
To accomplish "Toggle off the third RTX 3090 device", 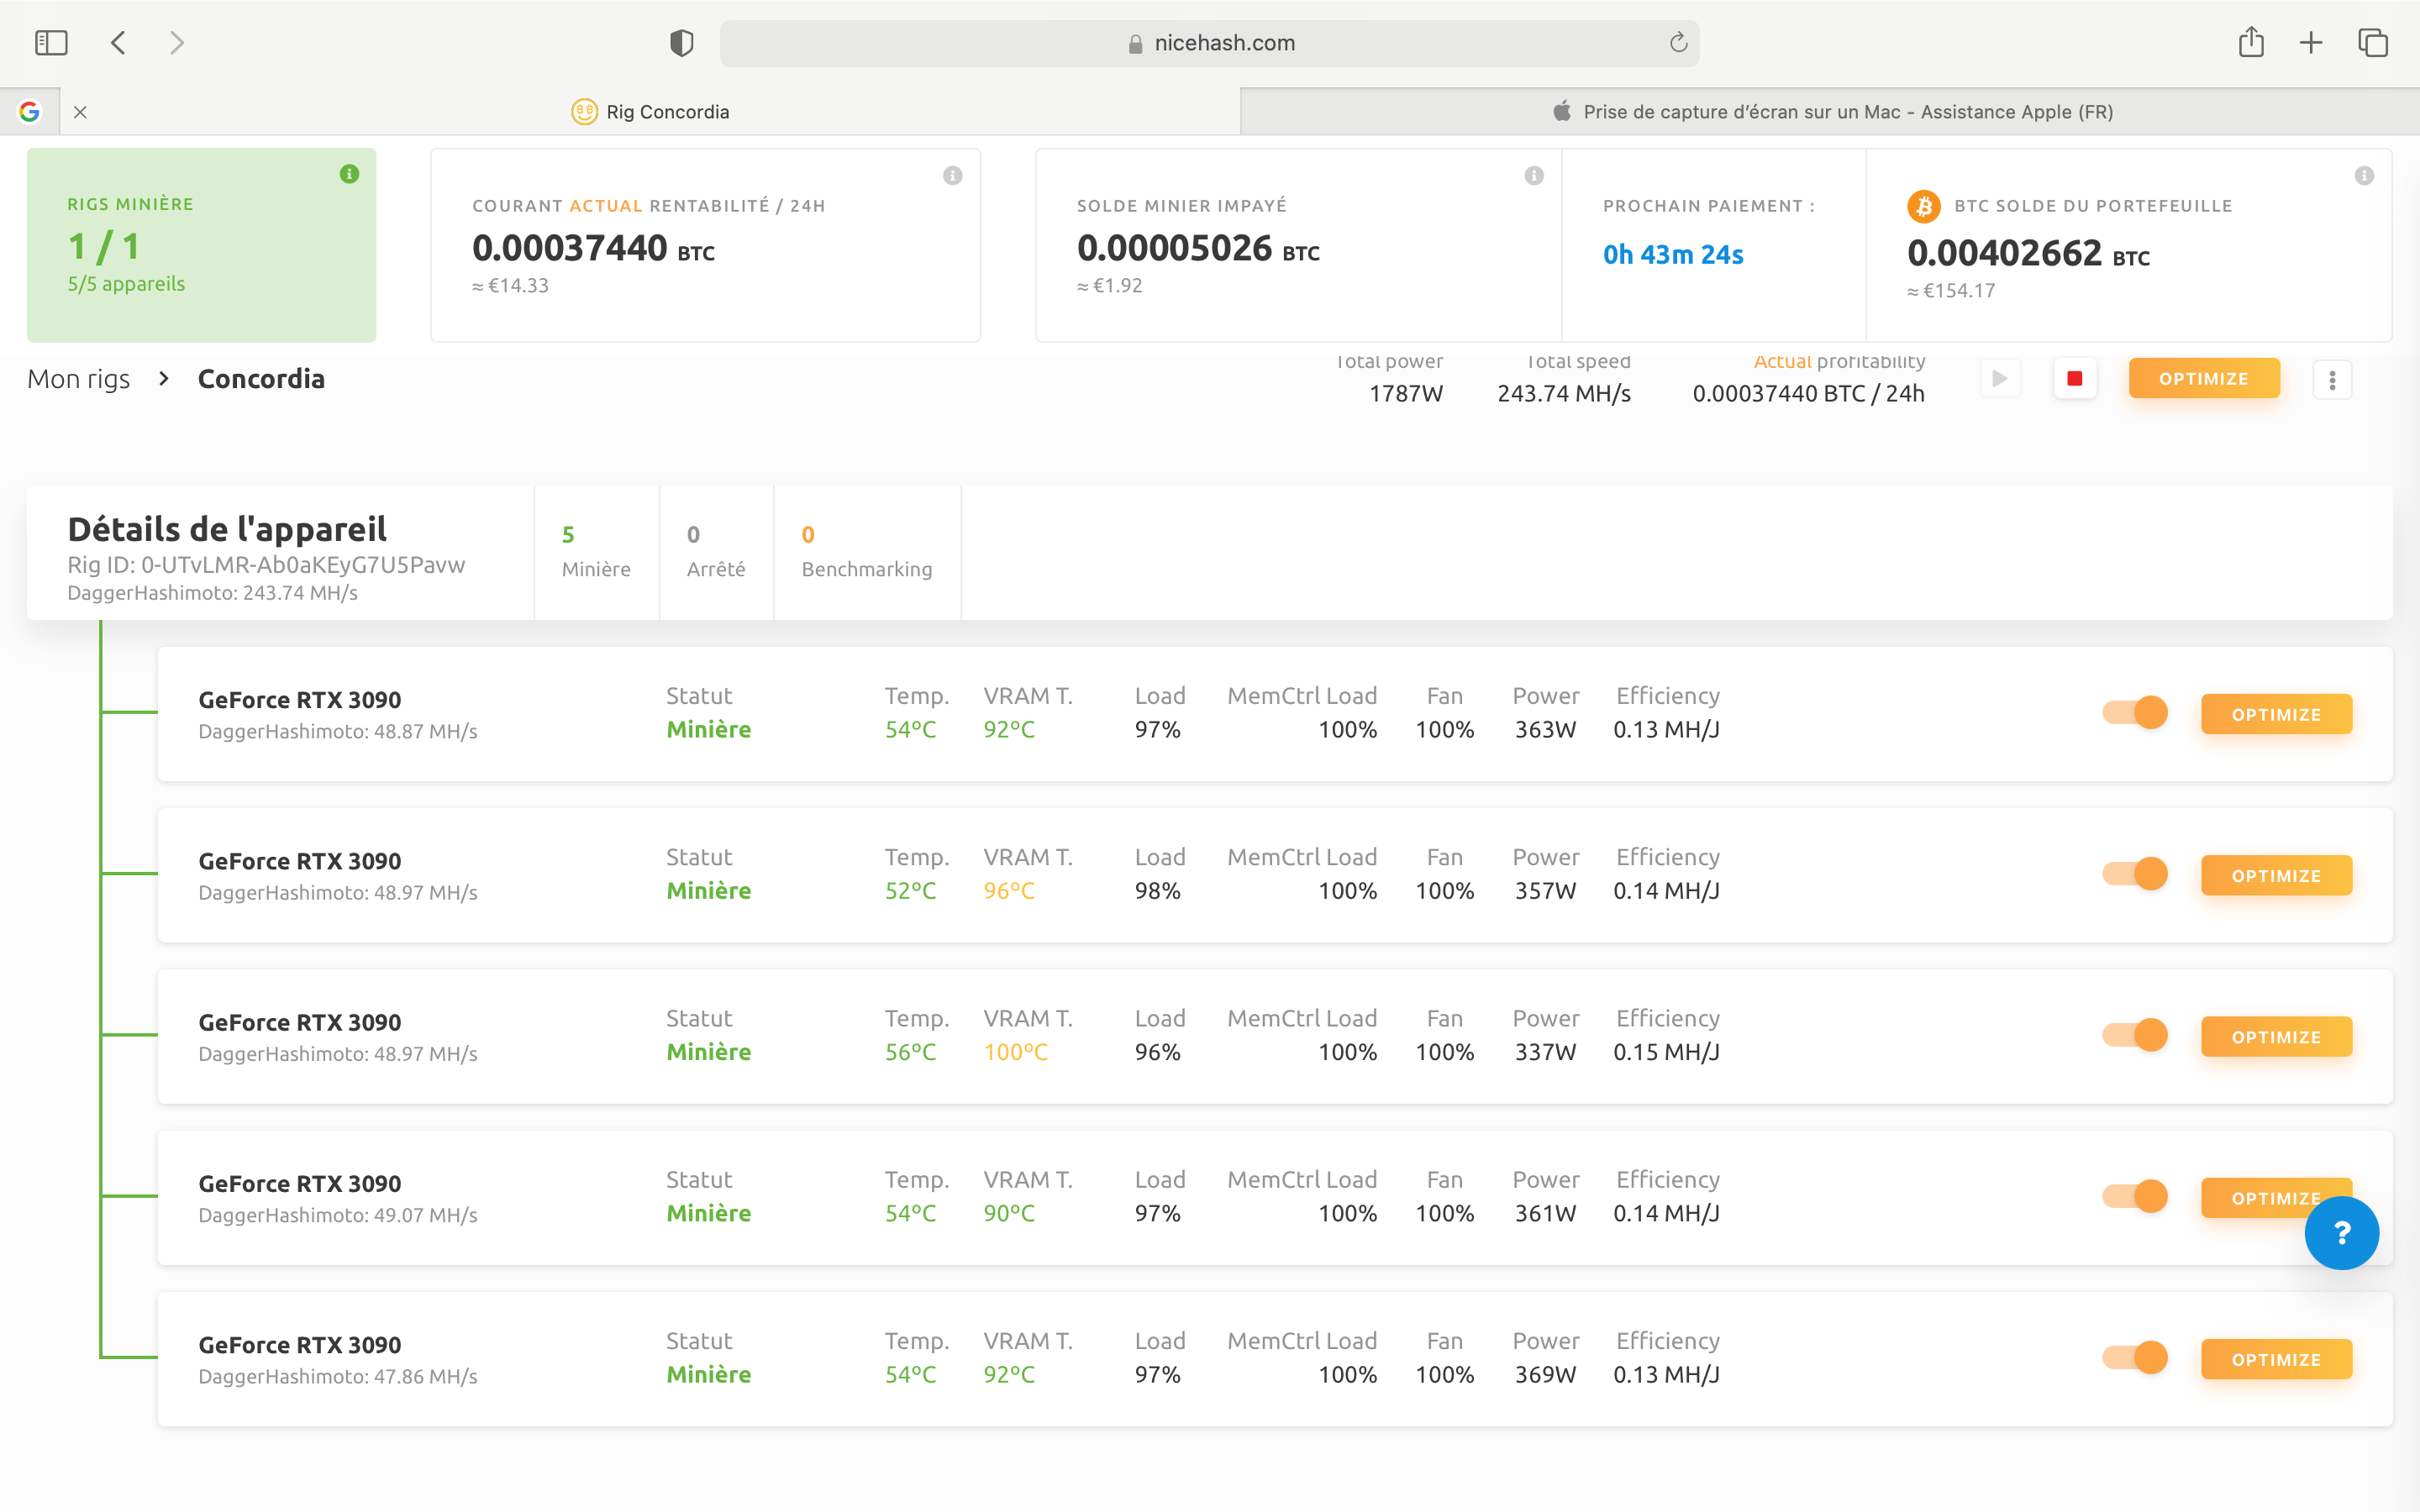I will pyautogui.click(x=2135, y=1035).
